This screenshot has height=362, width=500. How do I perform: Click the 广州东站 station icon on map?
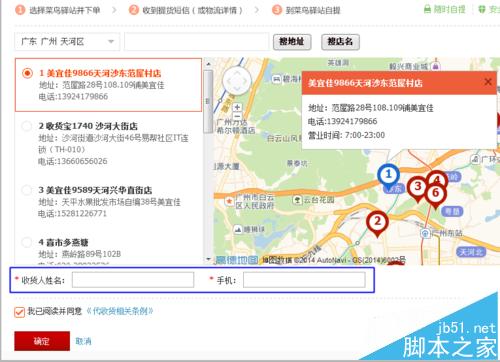pos(425,233)
